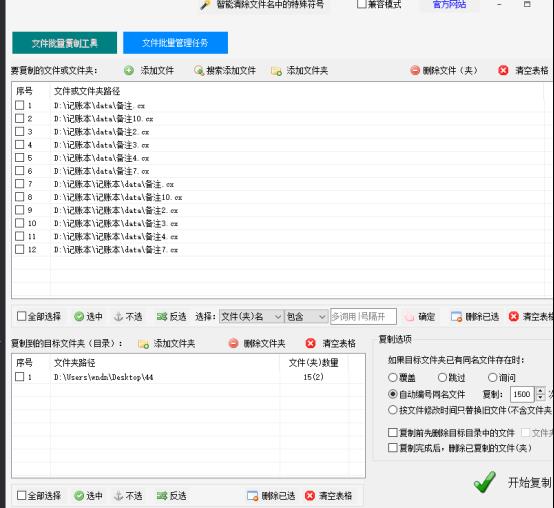Screen dimensions: 554x508
Task: Enable the 兼容模式 checkbox
Action: point(361,4)
